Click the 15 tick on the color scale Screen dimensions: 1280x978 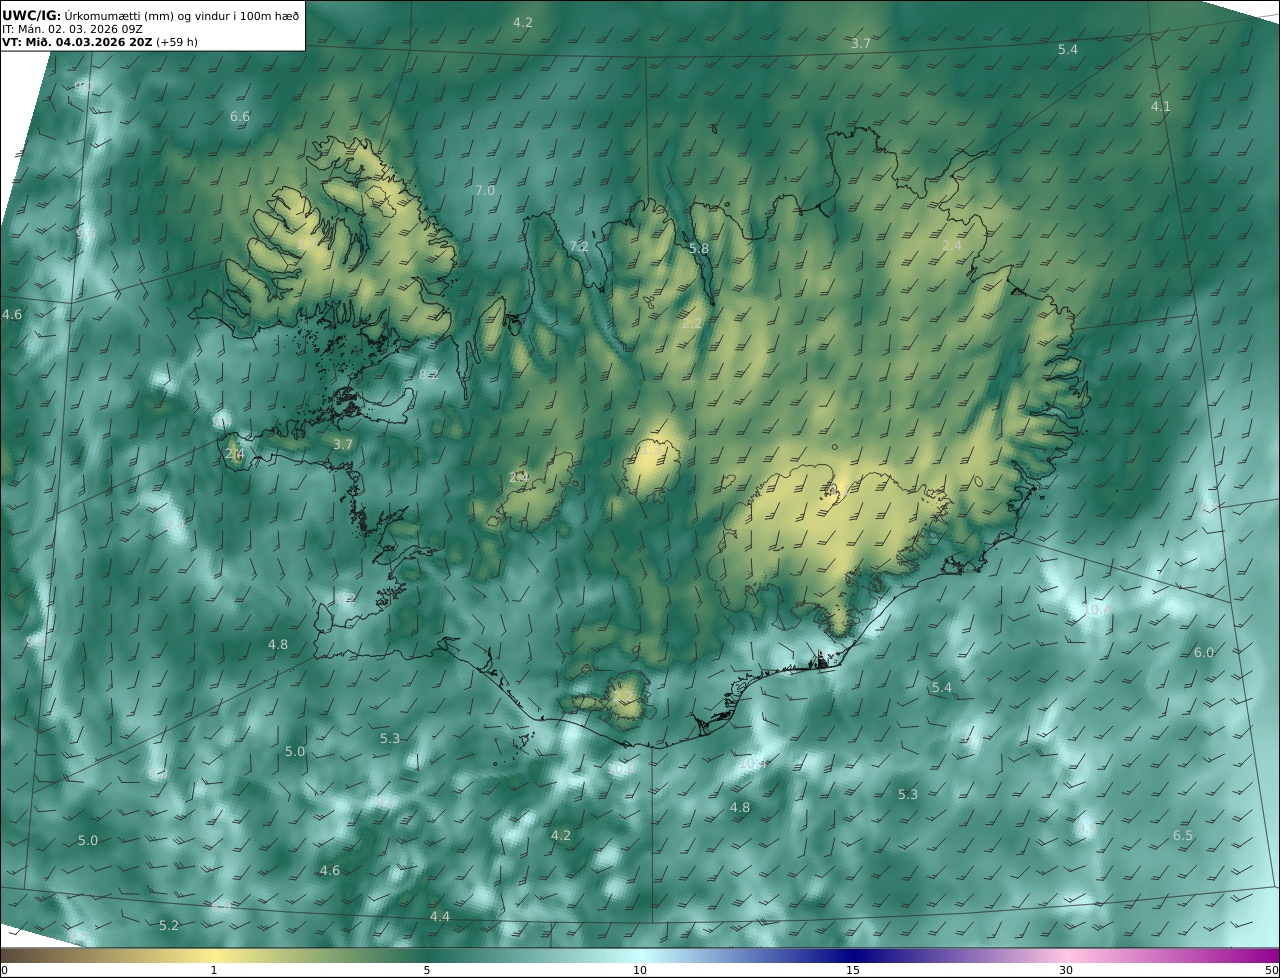coord(853,970)
